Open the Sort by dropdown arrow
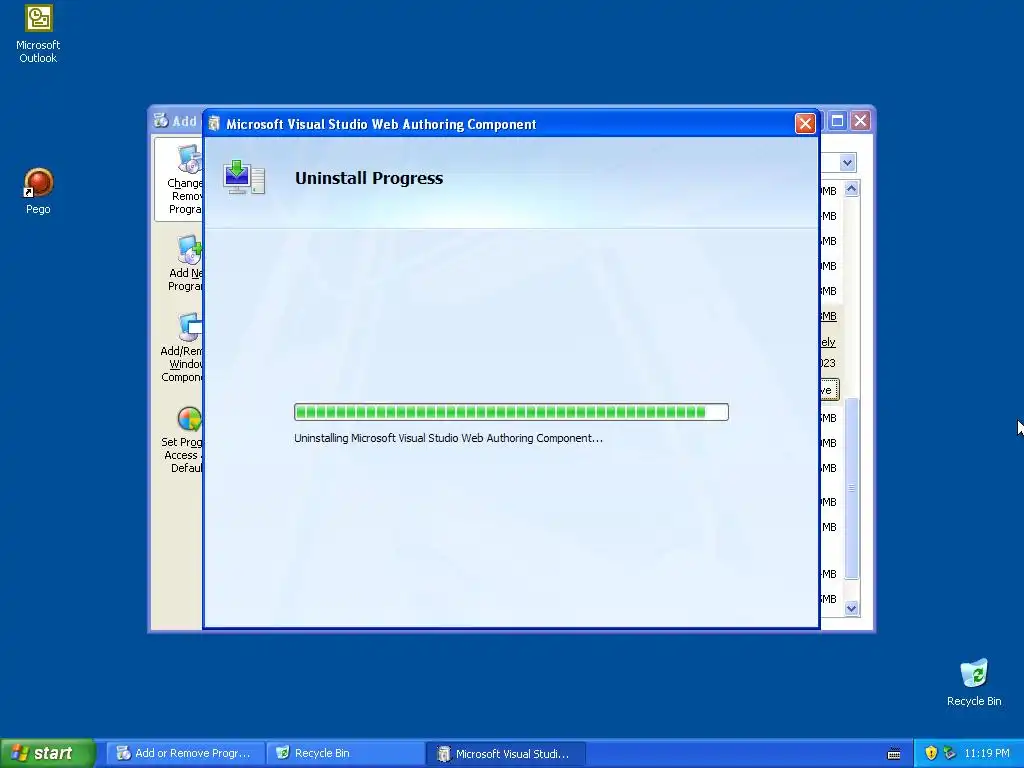This screenshot has height=768, width=1024. (x=847, y=163)
